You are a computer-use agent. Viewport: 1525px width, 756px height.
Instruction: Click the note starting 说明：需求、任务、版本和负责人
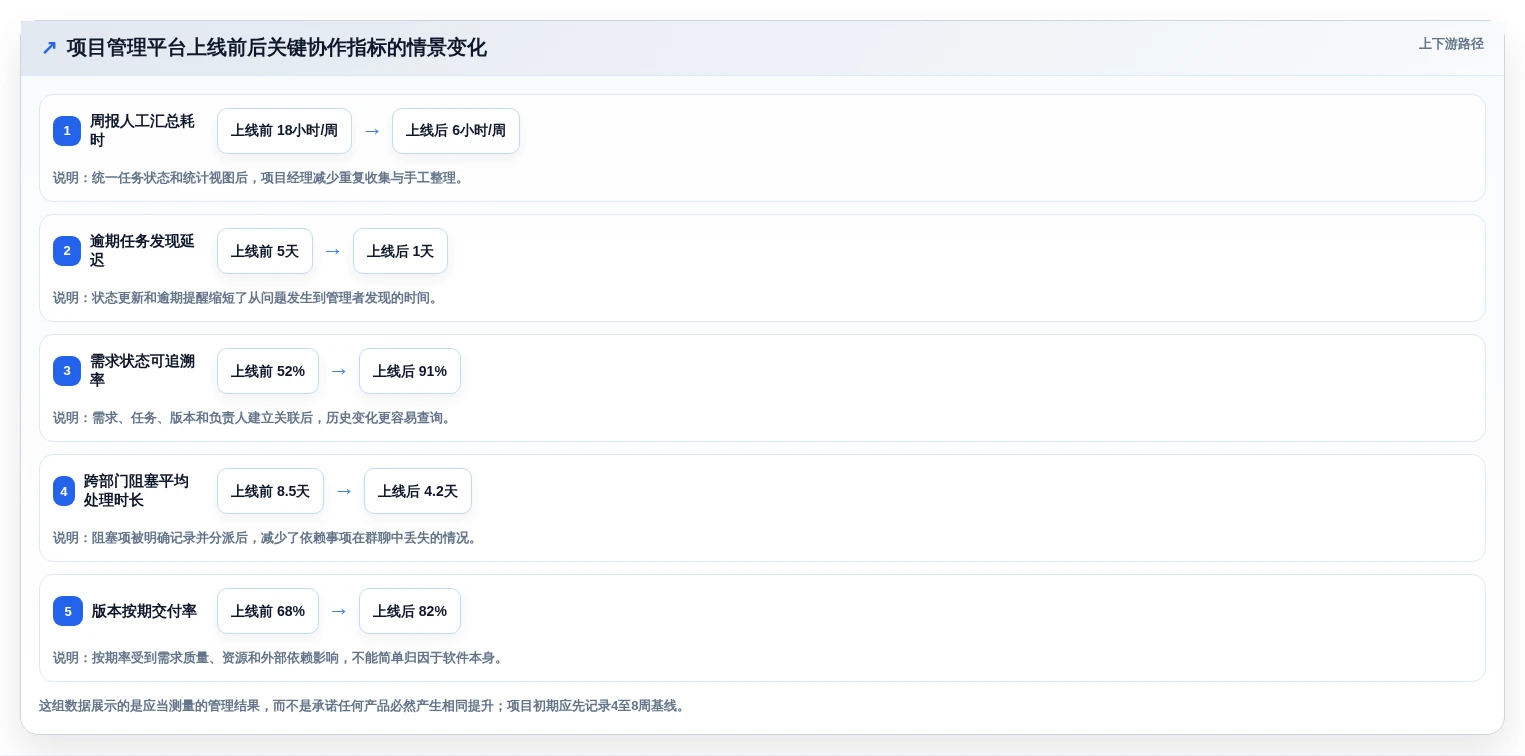click(x=254, y=418)
